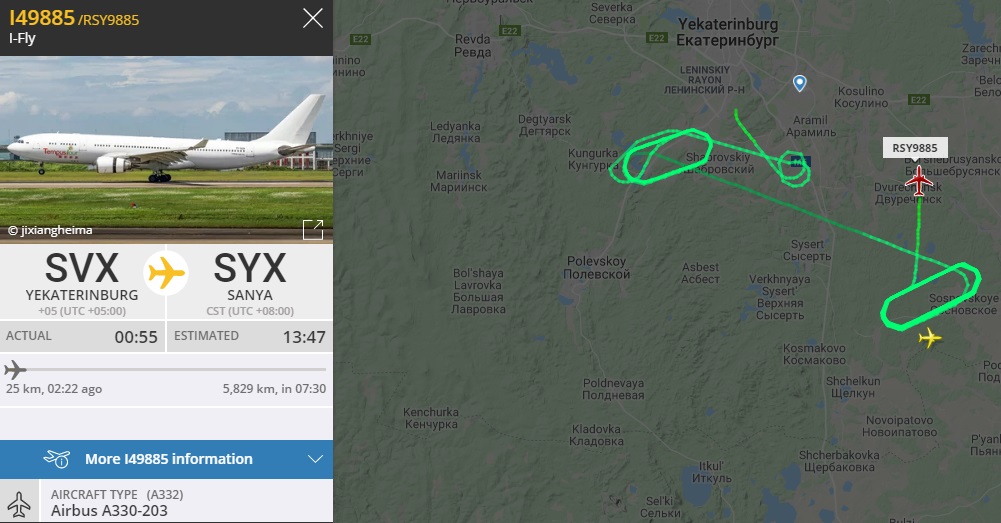
Task: Click the I49885 flight number heading
Action: click(42, 18)
